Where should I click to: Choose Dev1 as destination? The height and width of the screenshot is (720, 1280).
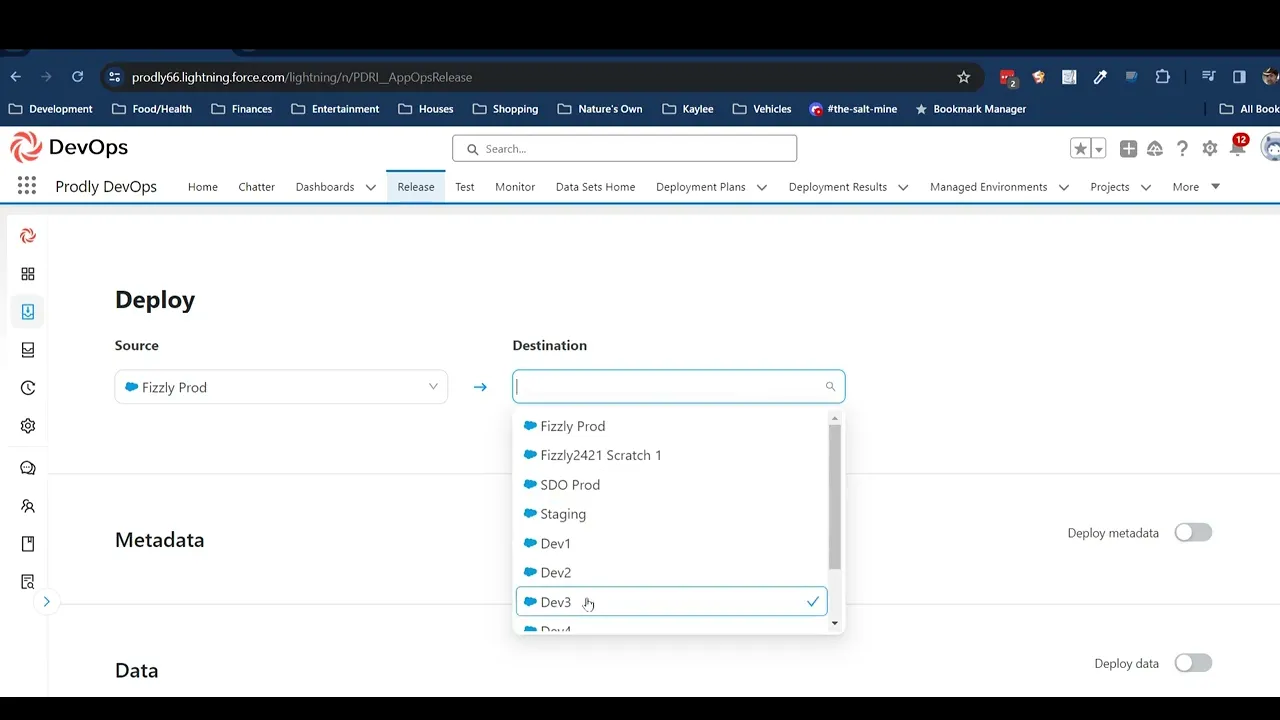pyautogui.click(x=671, y=543)
